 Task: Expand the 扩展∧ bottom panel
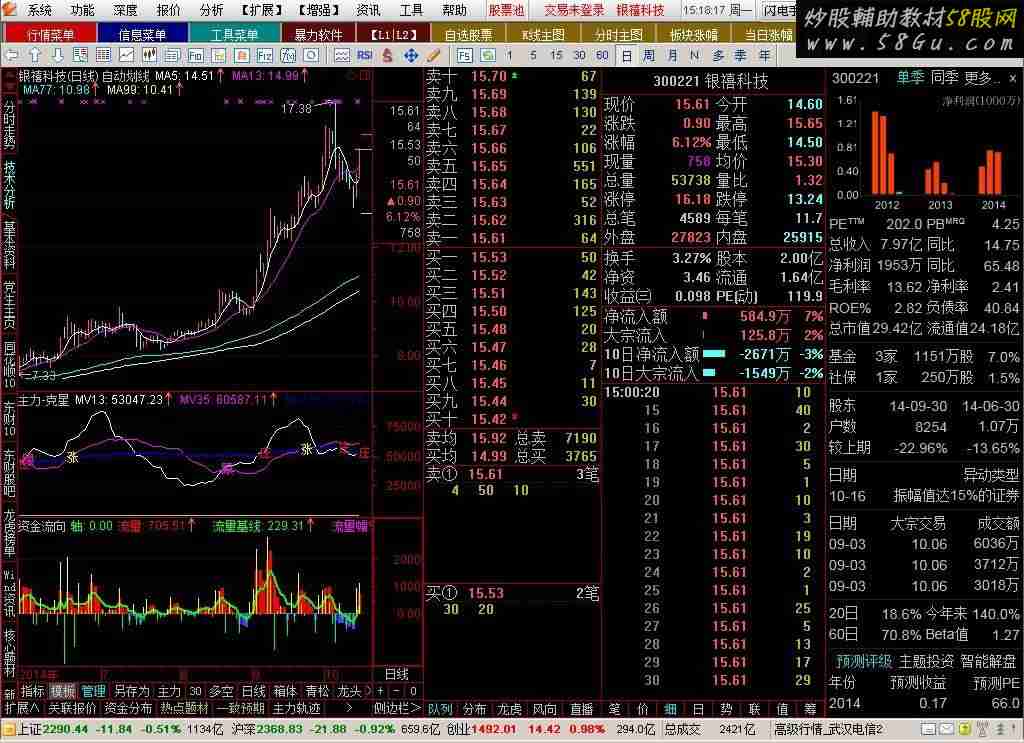tap(22, 708)
